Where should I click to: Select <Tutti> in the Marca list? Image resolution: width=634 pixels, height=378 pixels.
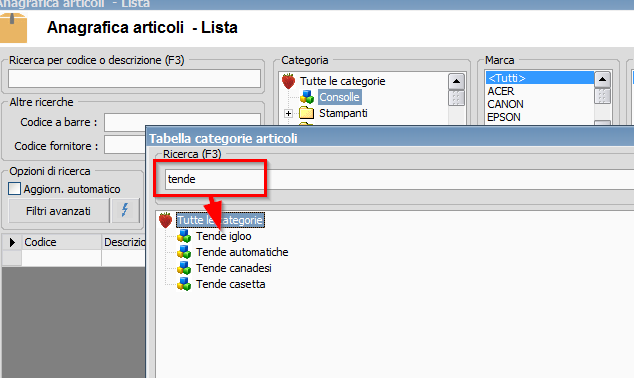click(x=540, y=78)
